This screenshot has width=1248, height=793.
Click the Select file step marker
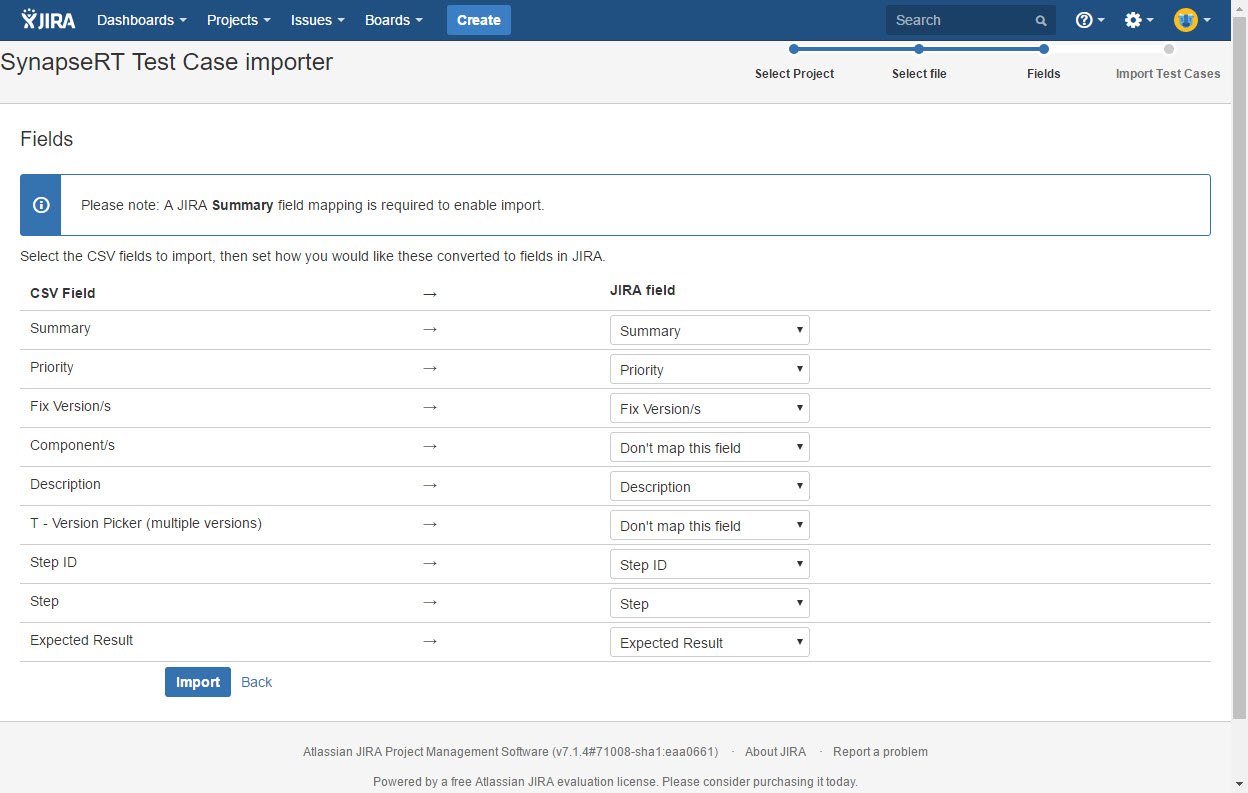919,49
